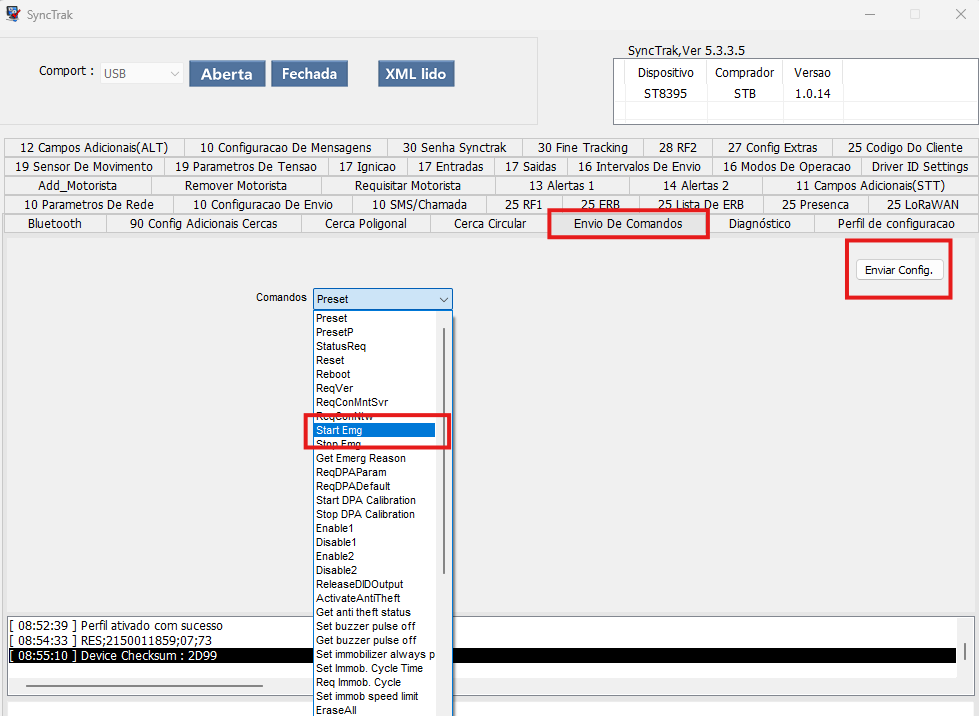
Task: Select EraseAll command in list
Action: (x=375, y=710)
